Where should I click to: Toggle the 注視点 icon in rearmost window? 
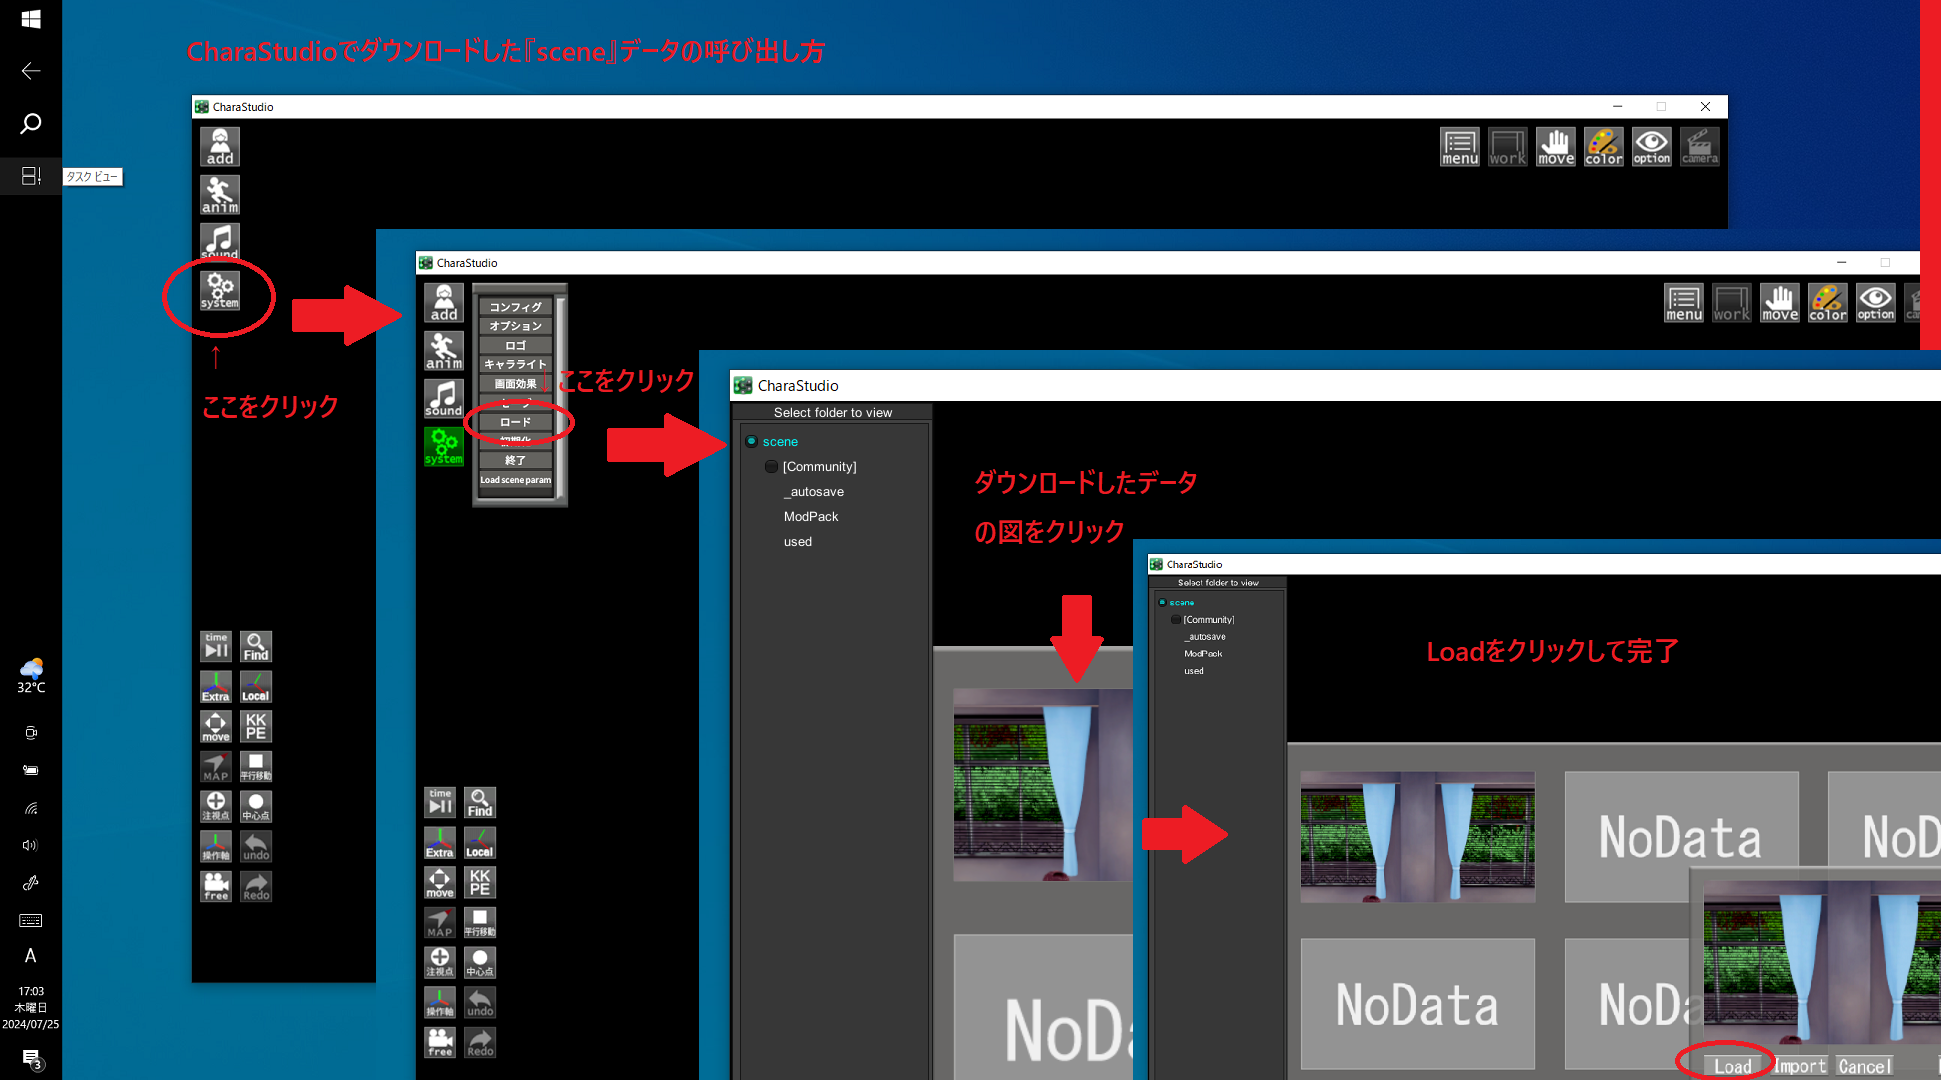tap(216, 806)
